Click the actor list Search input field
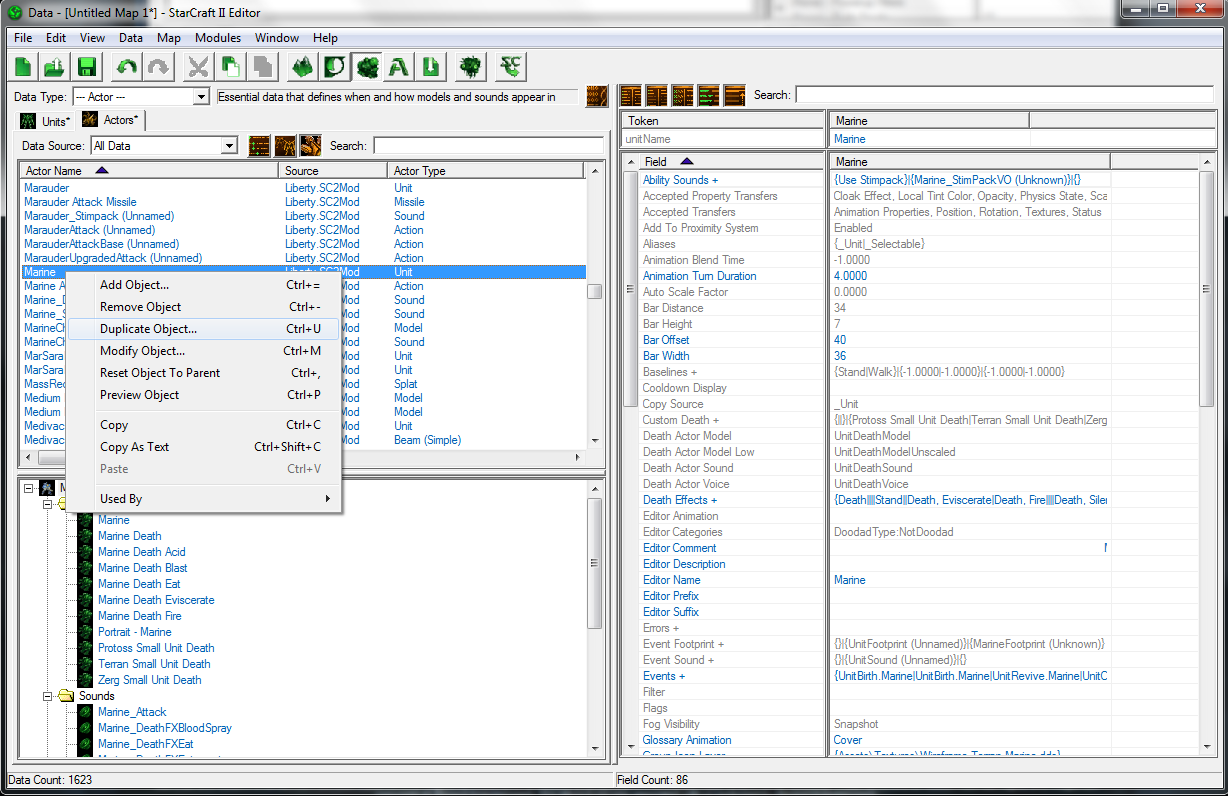Screen dimensions: 1228x796 coord(487,146)
